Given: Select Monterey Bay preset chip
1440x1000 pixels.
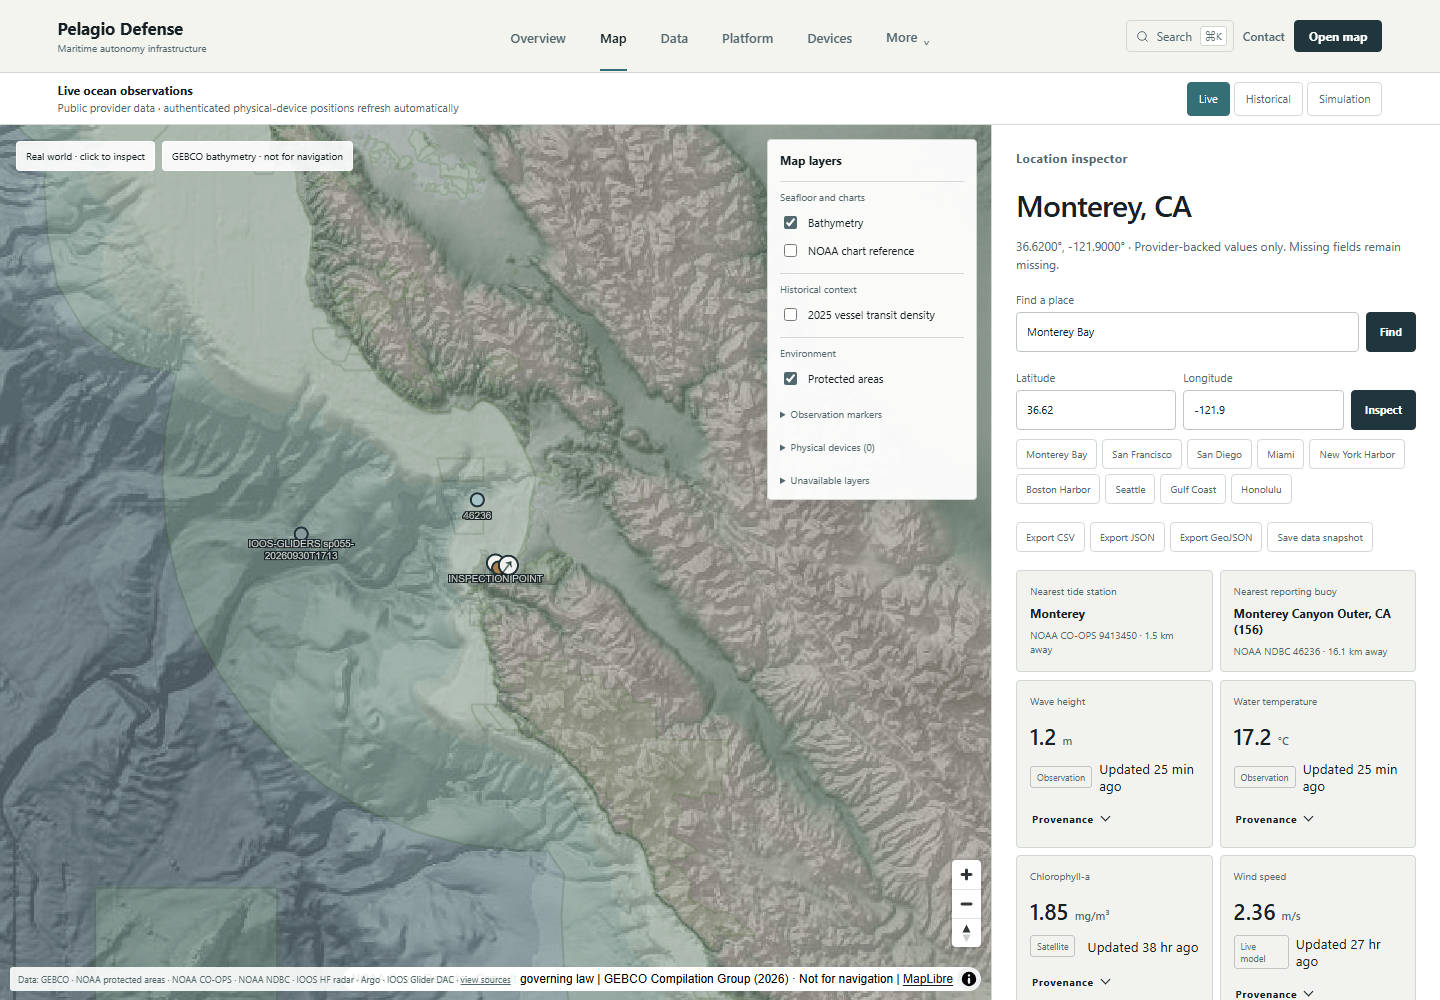Looking at the screenshot, I should (1056, 454).
